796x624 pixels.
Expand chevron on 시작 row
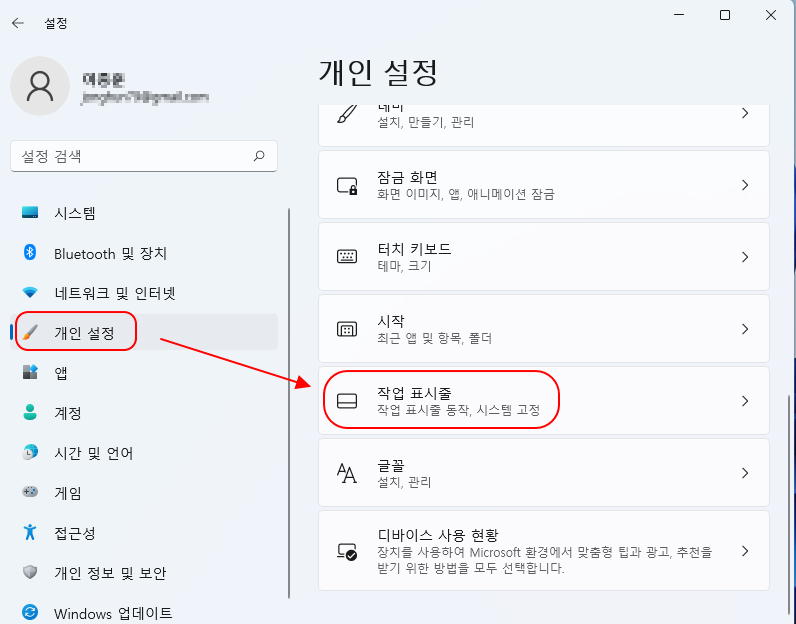point(745,329)
